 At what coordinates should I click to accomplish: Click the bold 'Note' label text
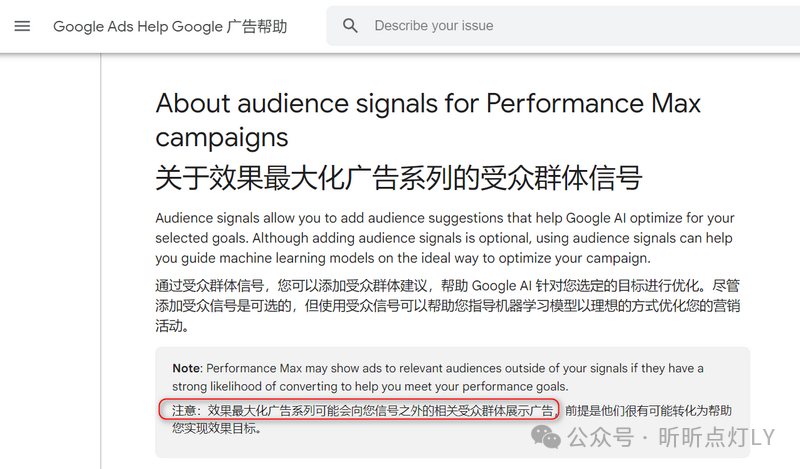[x=187, y=368]
